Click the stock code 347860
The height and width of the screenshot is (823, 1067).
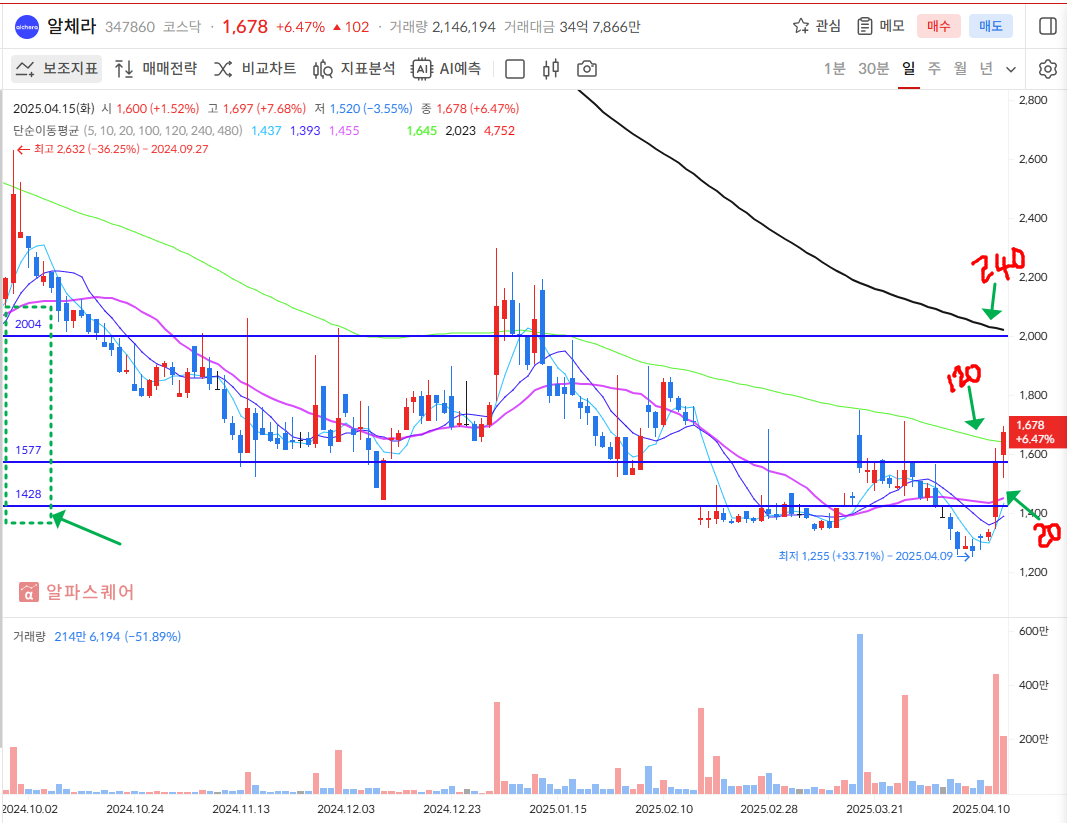(131, 27)
